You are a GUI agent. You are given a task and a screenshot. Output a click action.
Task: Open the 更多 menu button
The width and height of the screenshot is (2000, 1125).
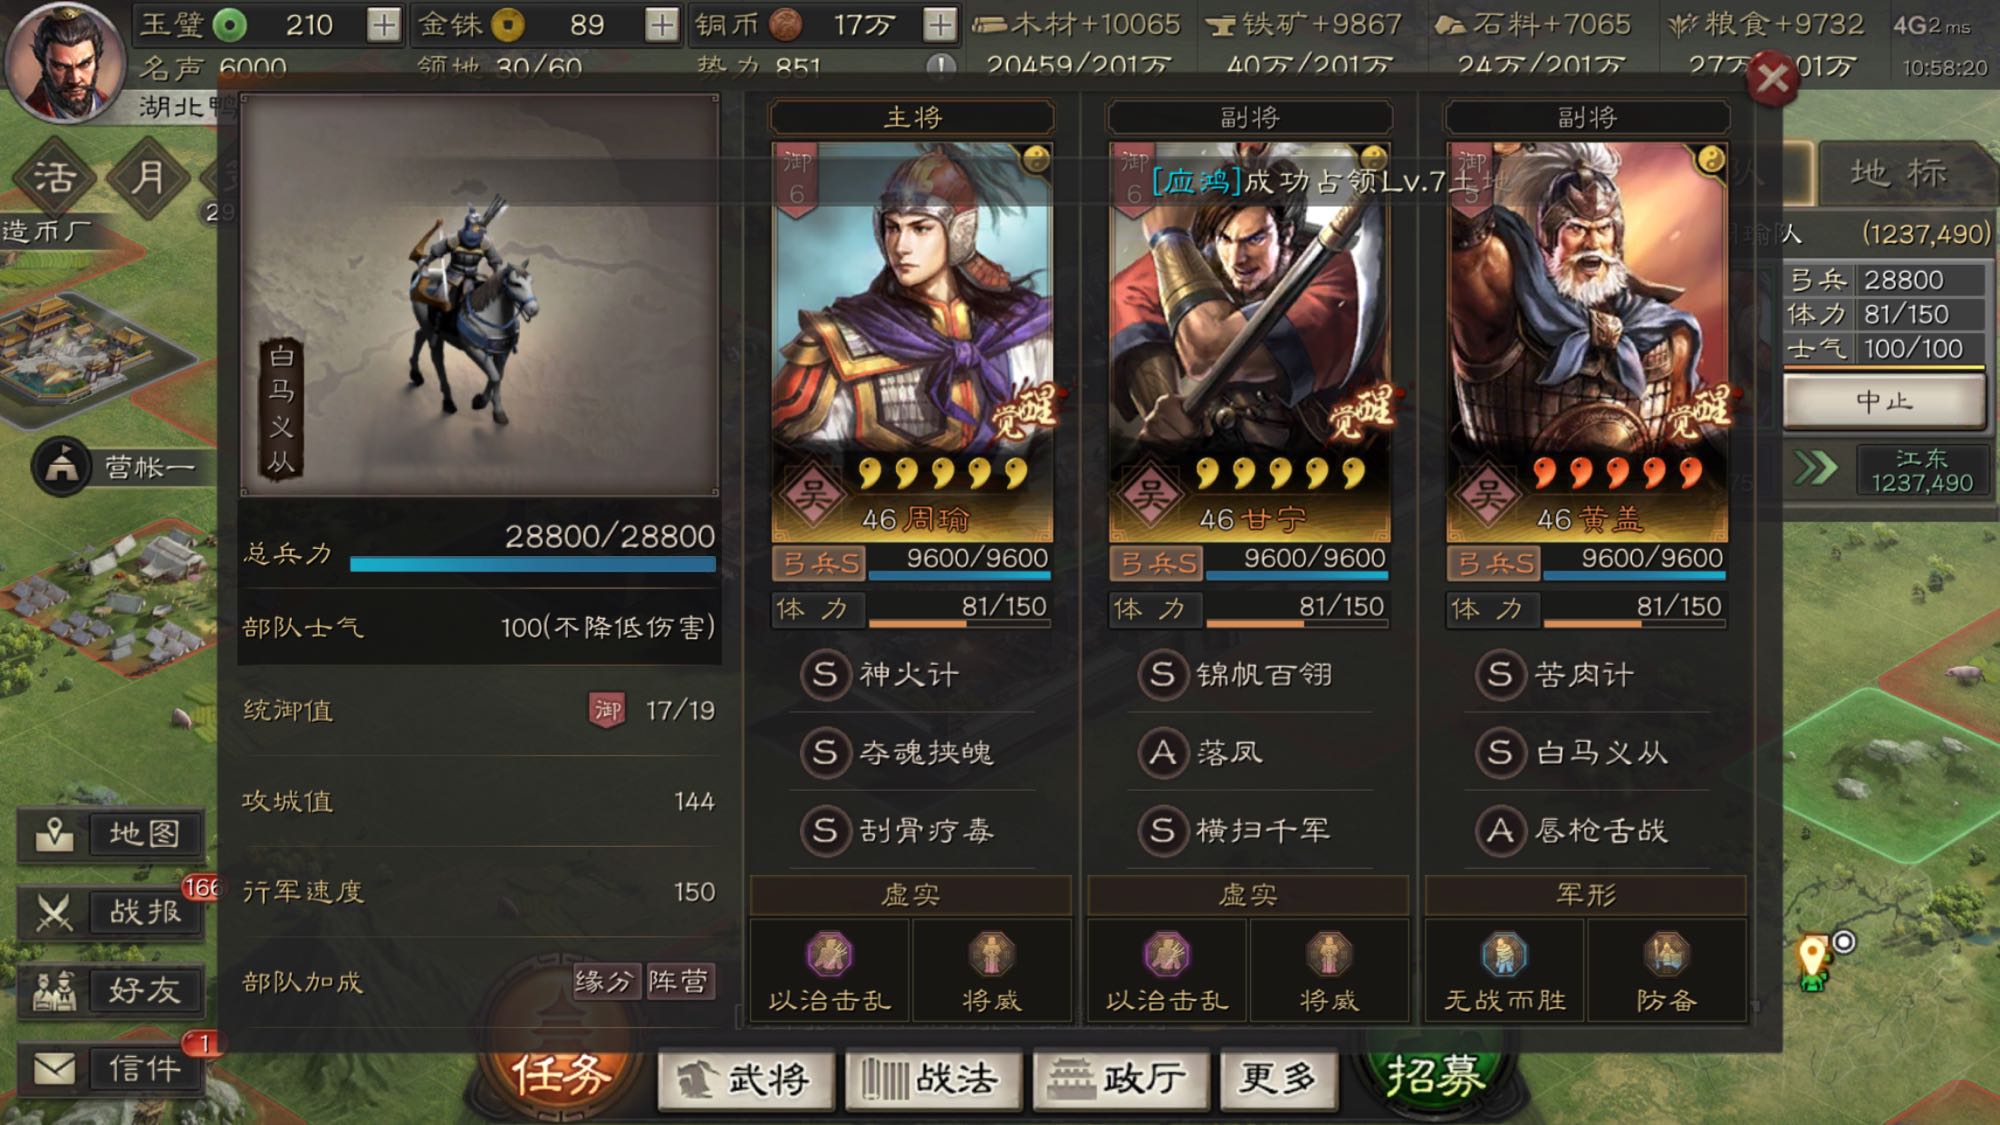[1278, 1078]
